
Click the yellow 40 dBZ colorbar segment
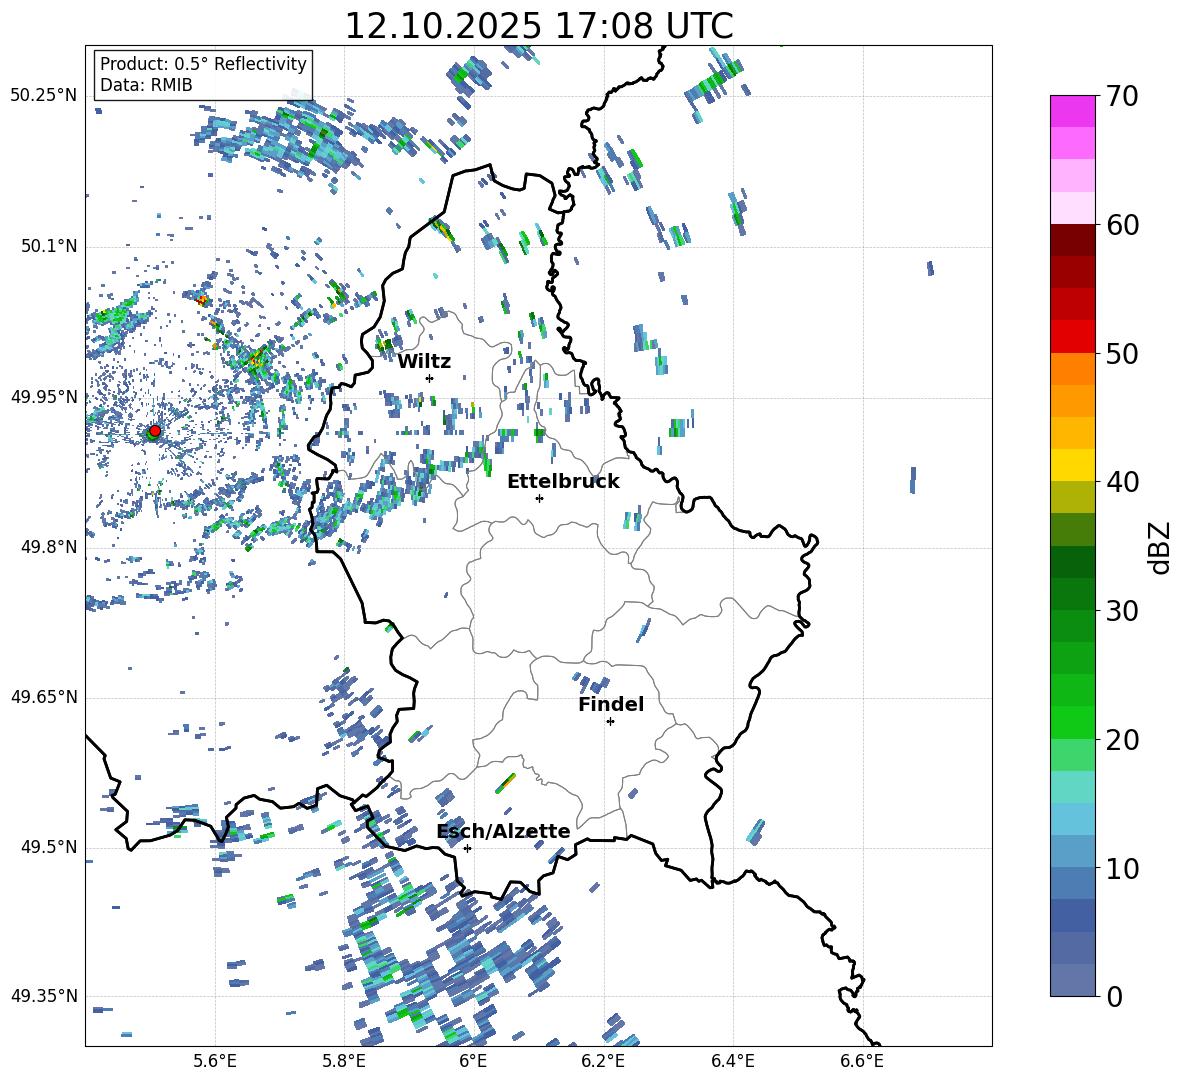(1072, 465)
